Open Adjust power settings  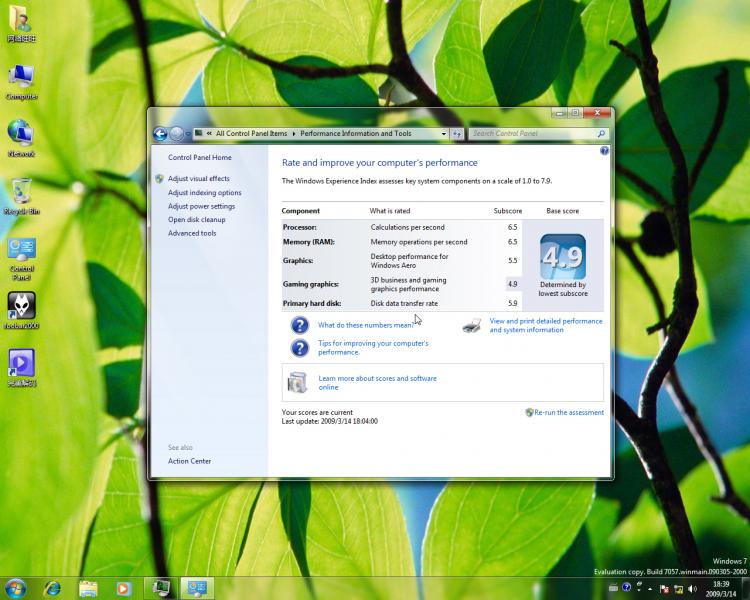coord(201,206)
